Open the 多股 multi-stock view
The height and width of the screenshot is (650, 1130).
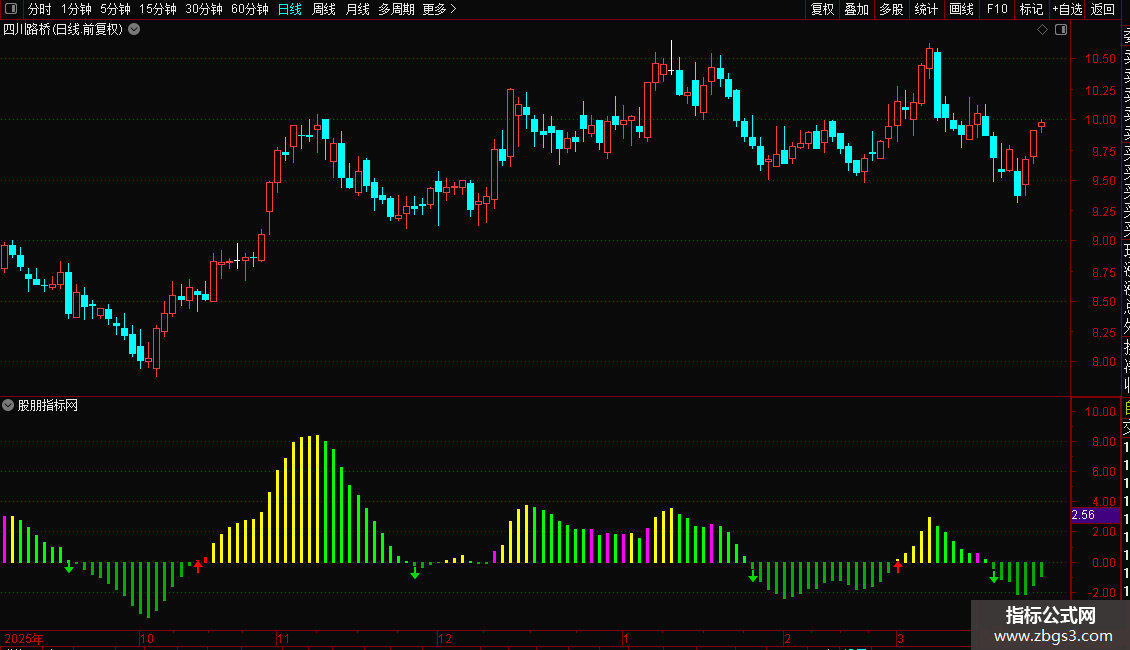(x=891, y=9)
